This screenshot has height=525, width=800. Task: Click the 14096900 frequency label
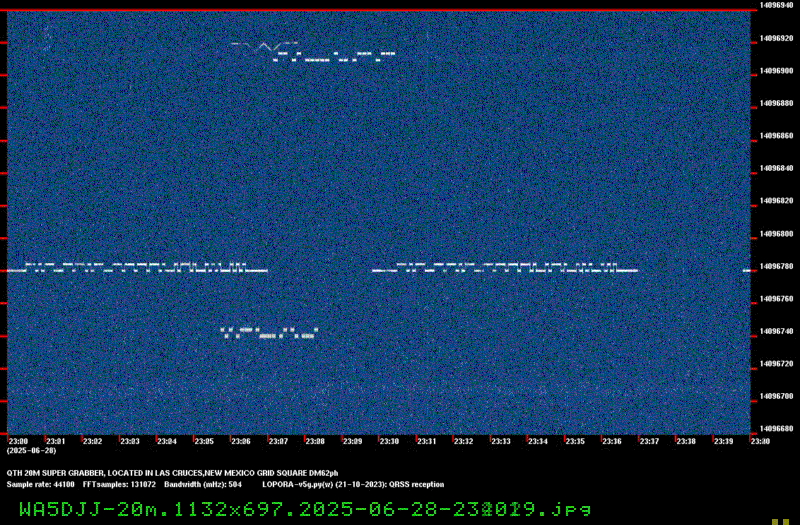point(777,70)
